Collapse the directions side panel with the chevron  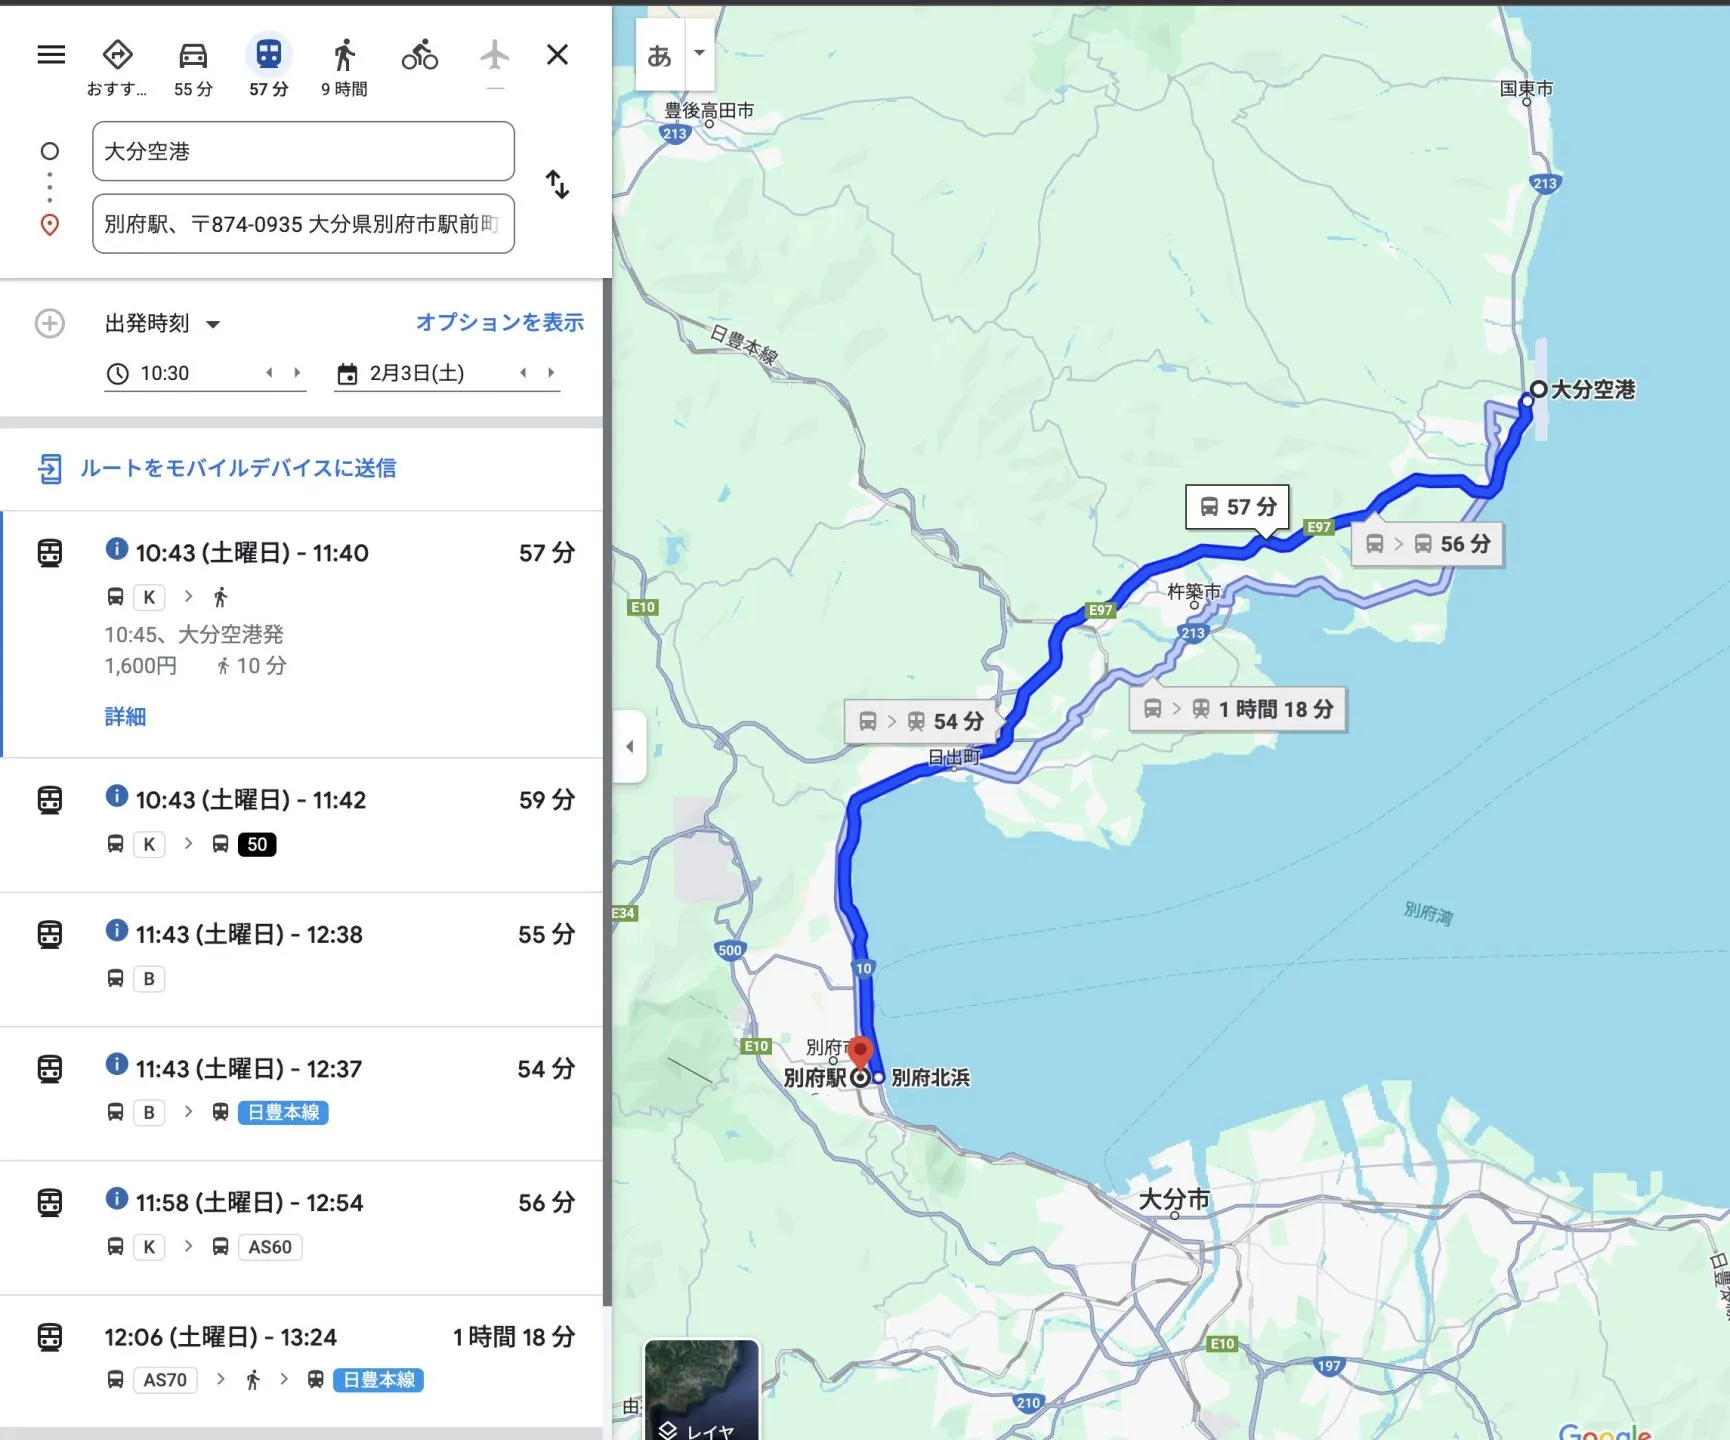tap(631, 745)
